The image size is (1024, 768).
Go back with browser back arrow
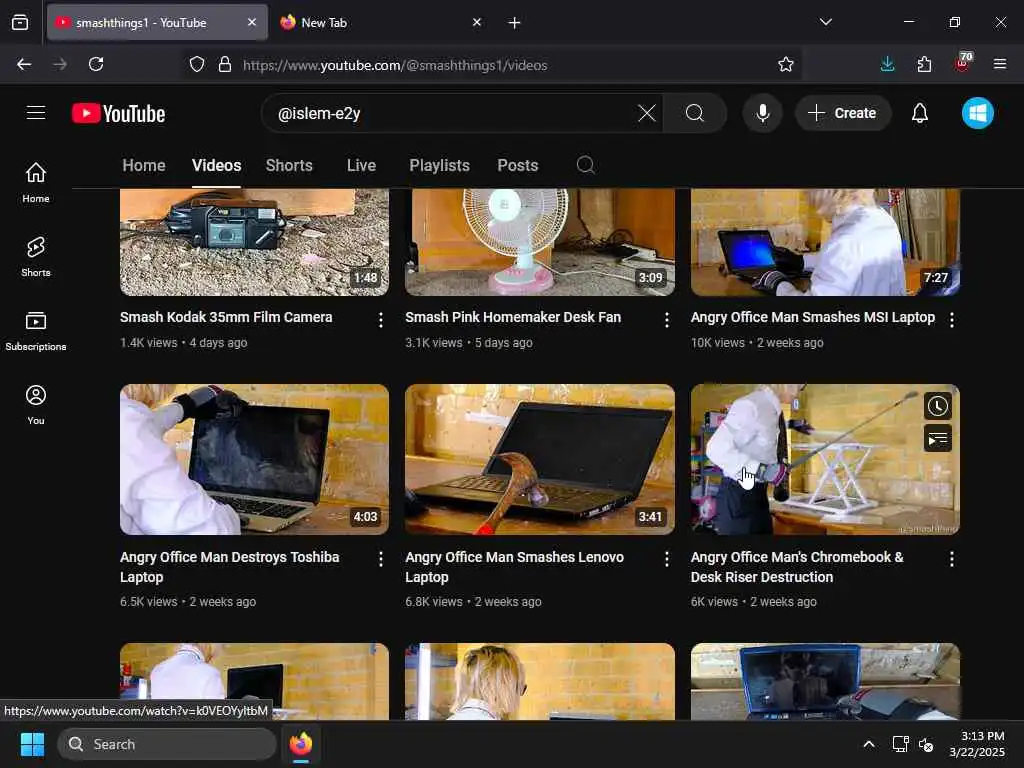point(24,64)
